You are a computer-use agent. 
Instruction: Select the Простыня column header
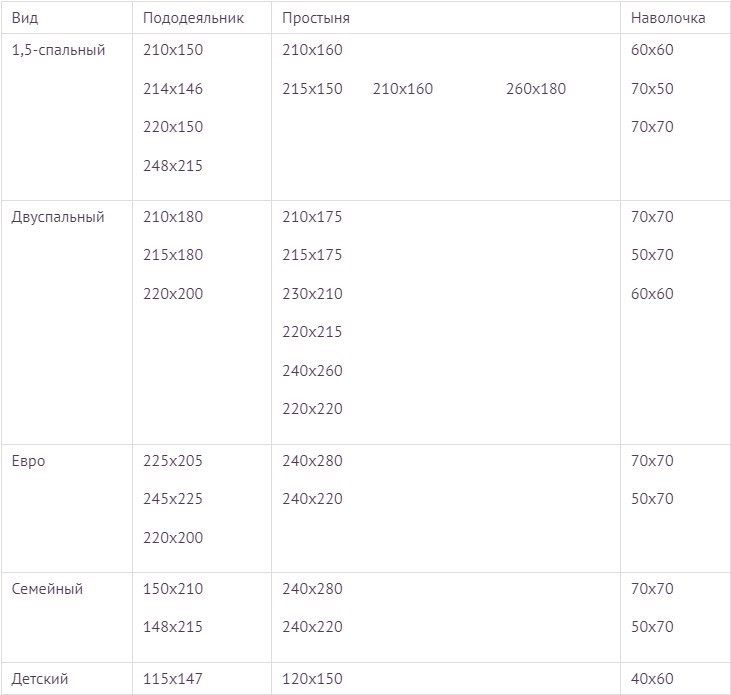pyautogui.click(x=316, y=18)
